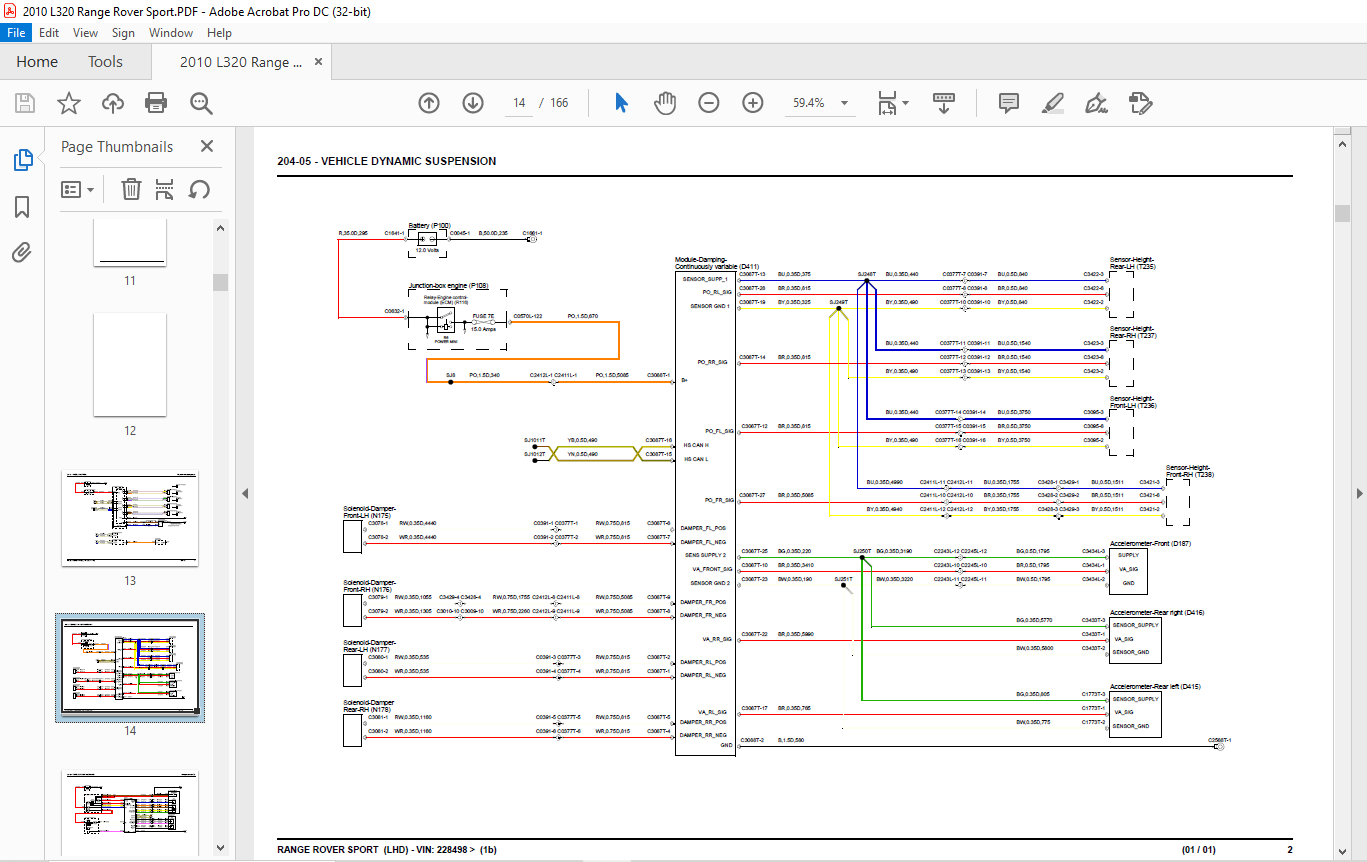Click heading '204-05 - VEHICLE DYNAMIC SUSPENSION'
This screenshot has width=1367, height=862.
pyautogui.click(x=386, y=161)
